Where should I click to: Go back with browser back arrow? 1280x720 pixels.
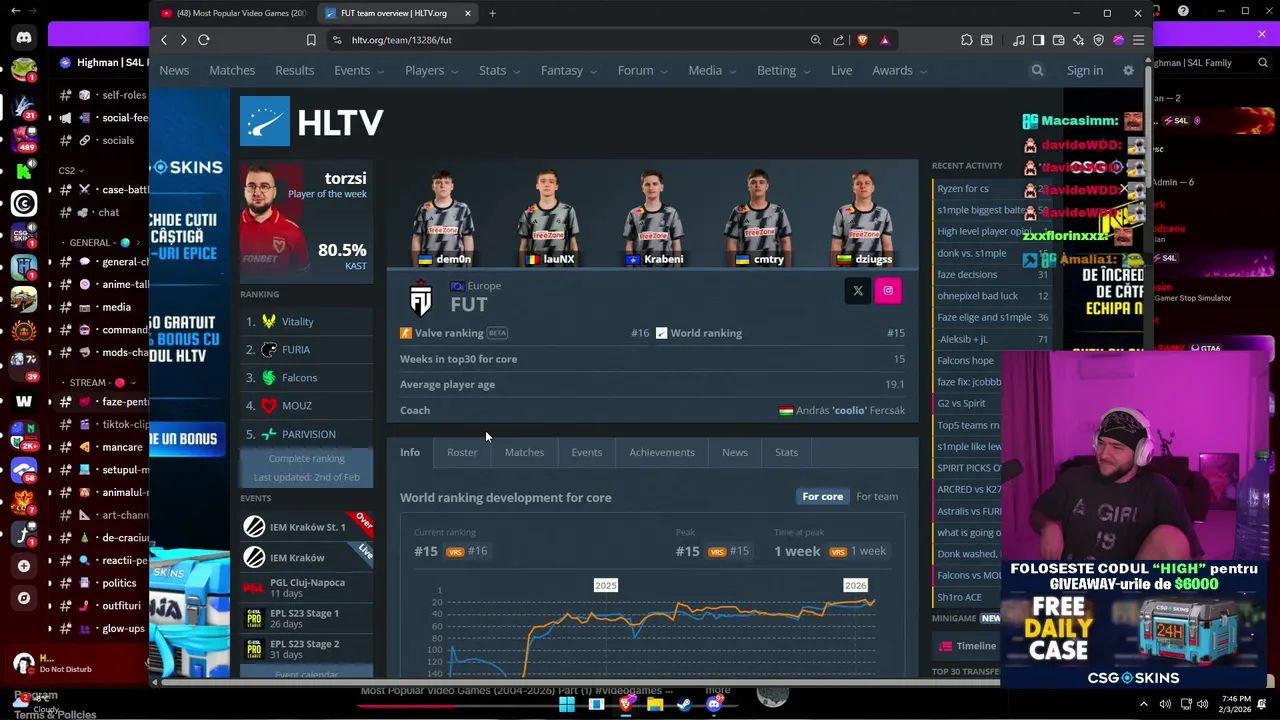164,40
